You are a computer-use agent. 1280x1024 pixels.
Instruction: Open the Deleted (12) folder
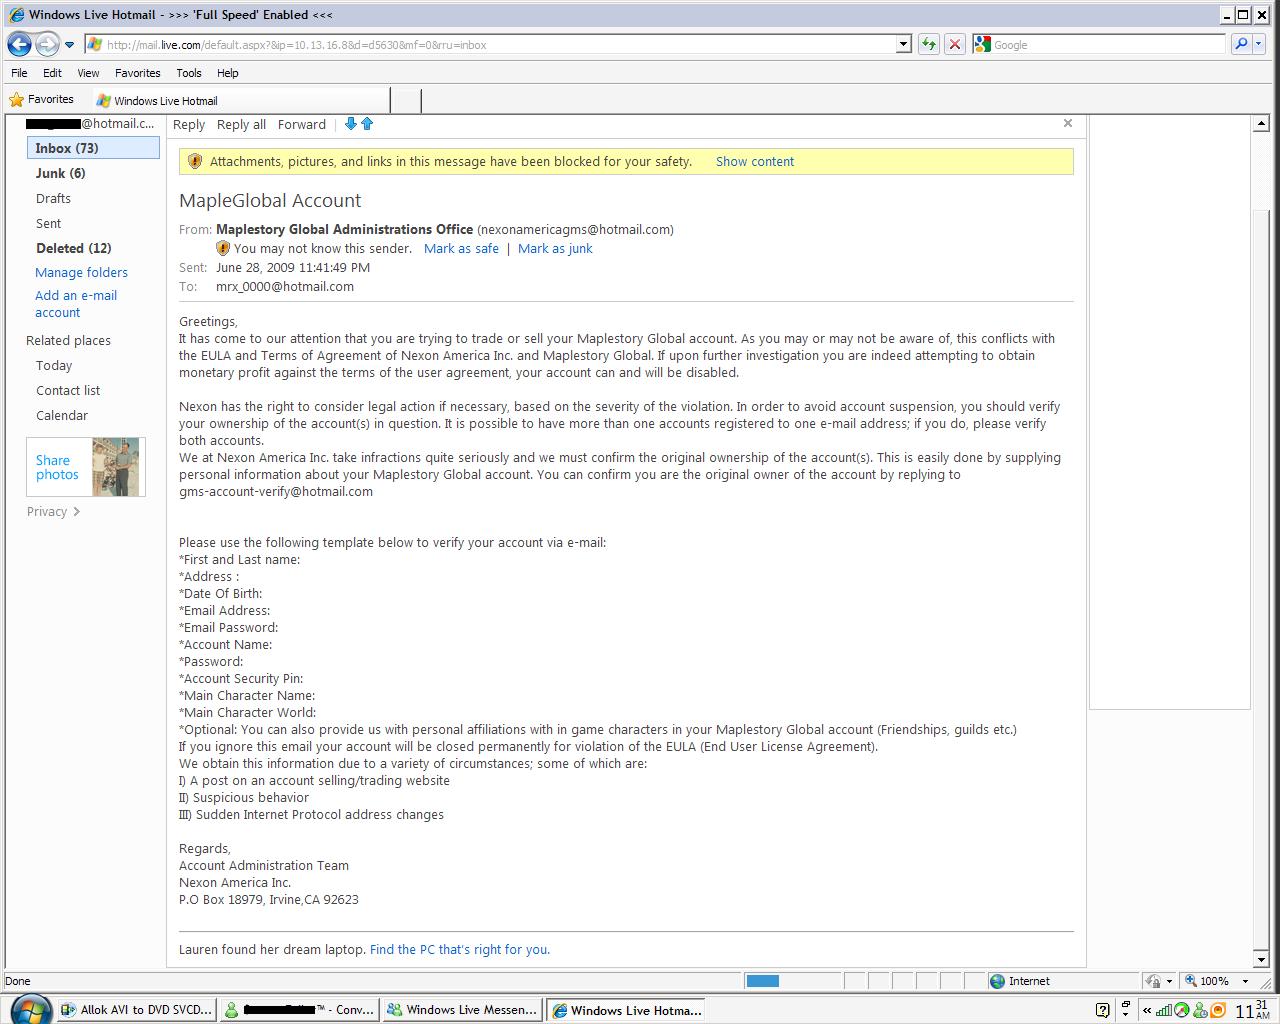(x=74, y=248)
